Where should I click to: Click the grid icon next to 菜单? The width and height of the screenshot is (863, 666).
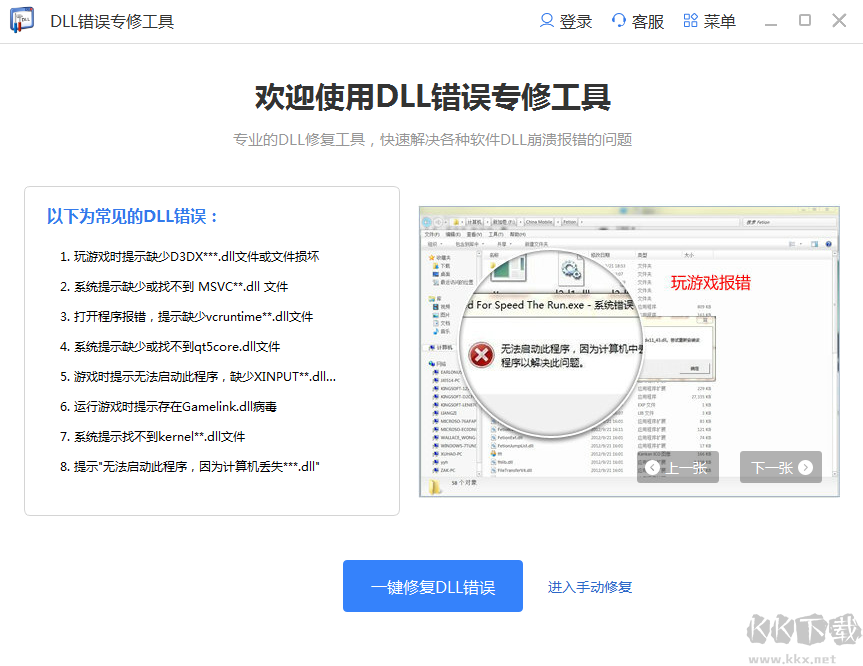click(688, 20)
